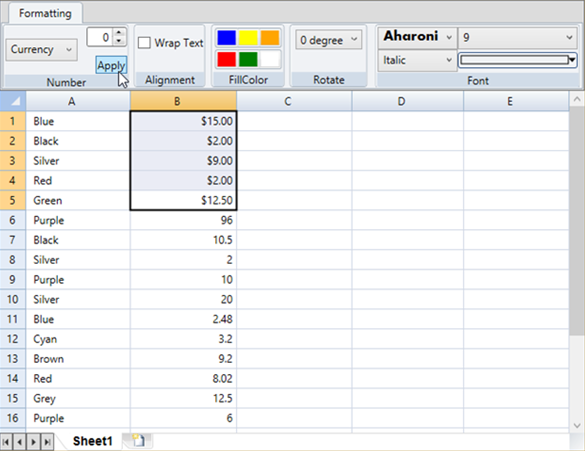585x451 pixels.
Task: Go to first sheet navigation arrow
Action: coord(6,442)
